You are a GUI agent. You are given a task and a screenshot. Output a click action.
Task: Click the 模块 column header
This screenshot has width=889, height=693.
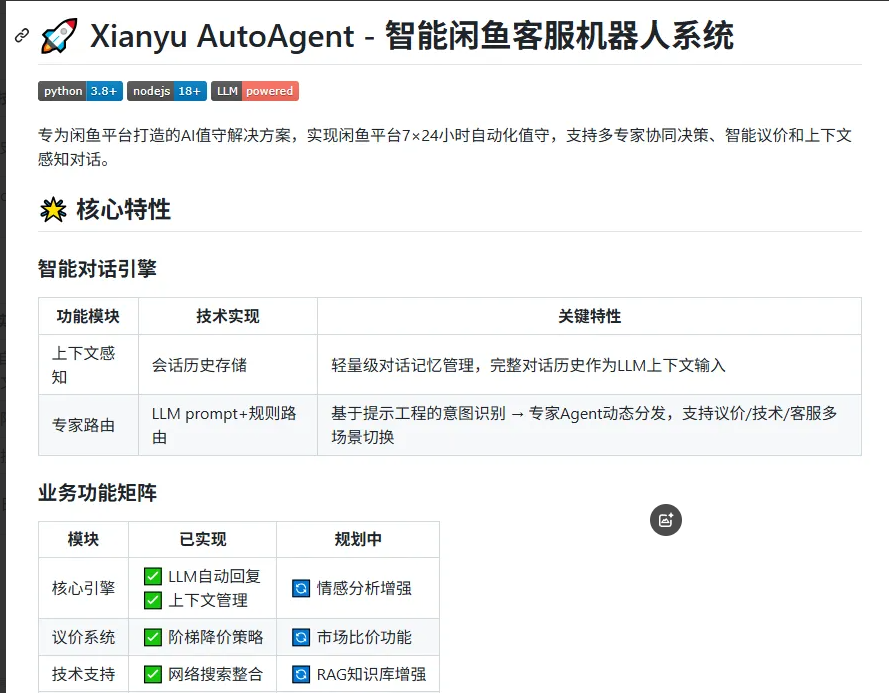click(83, 539)
